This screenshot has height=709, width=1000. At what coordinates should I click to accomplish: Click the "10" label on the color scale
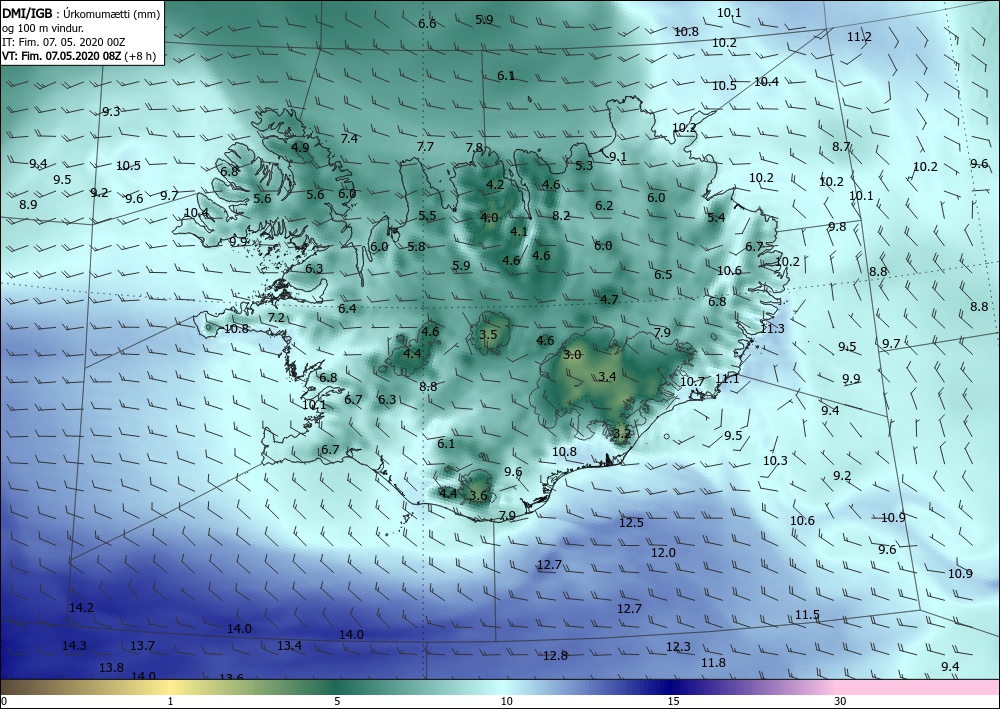[506, 701]
